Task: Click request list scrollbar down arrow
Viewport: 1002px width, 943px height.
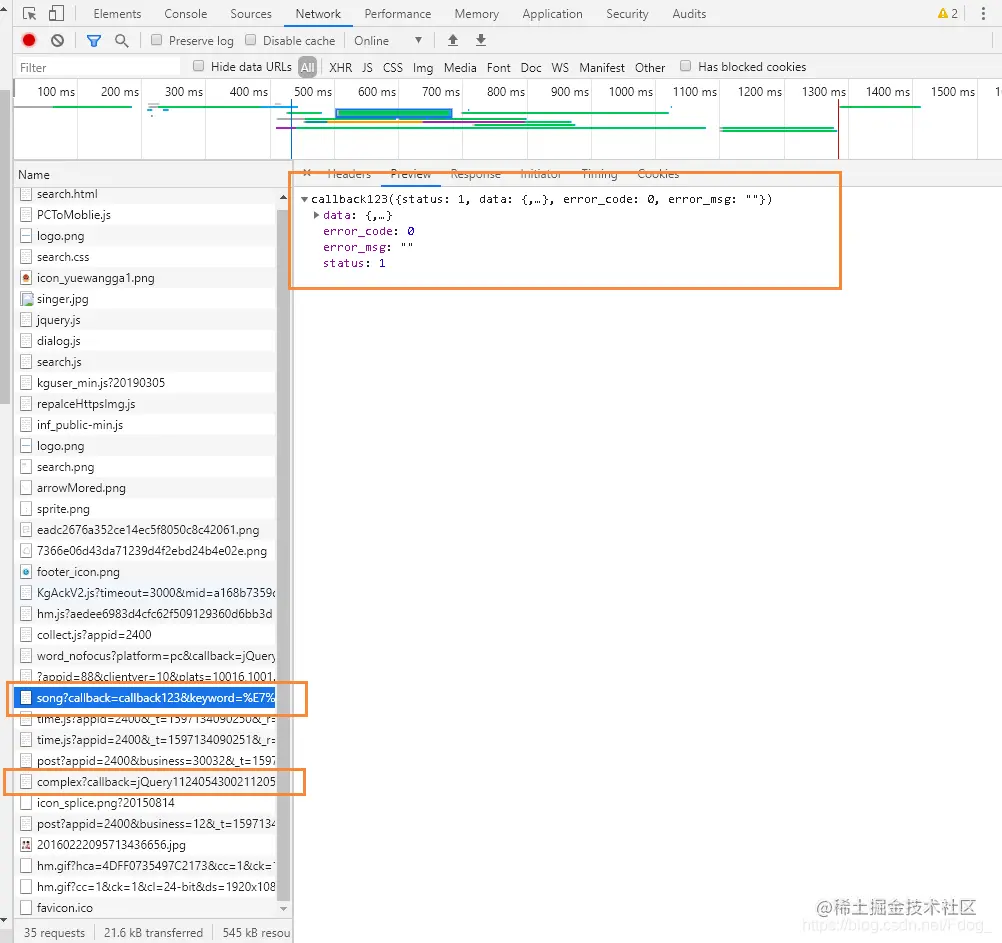Action: (x=283, y=908)
